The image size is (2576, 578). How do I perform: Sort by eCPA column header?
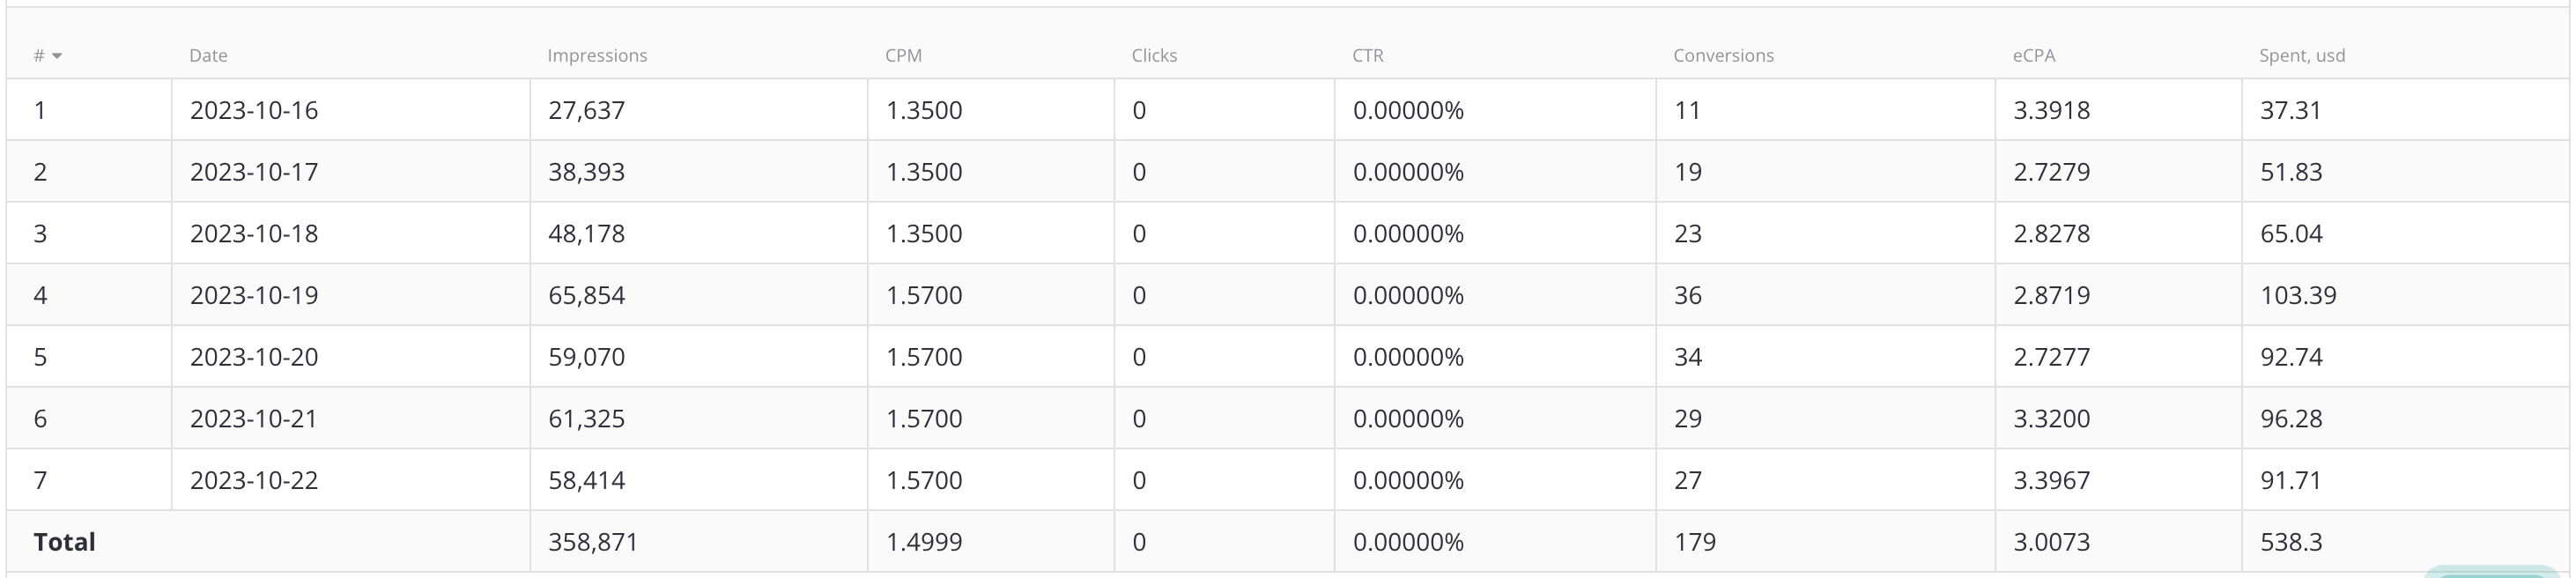[2034, 56]
